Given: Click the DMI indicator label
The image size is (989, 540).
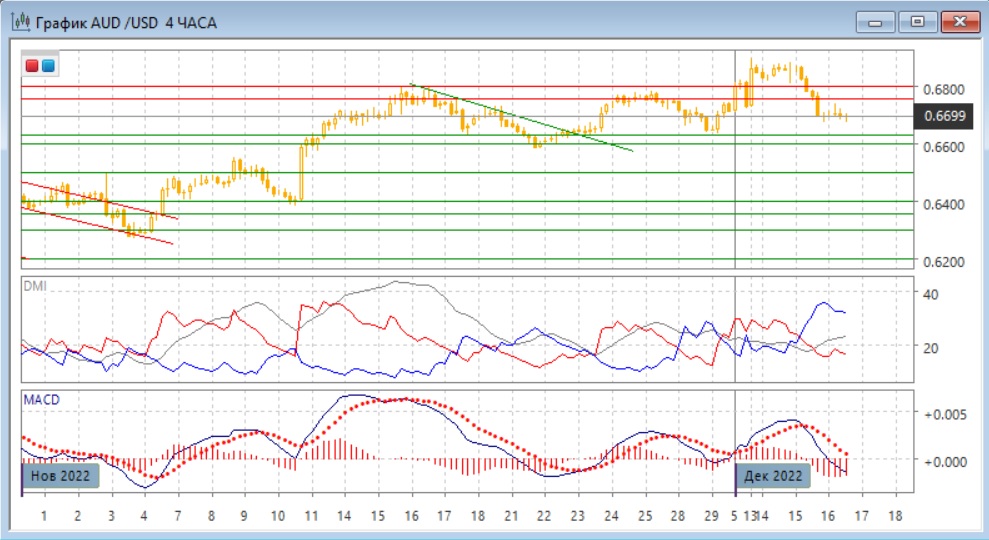Looking at the screenshot, I should click(x=36, y=286).
